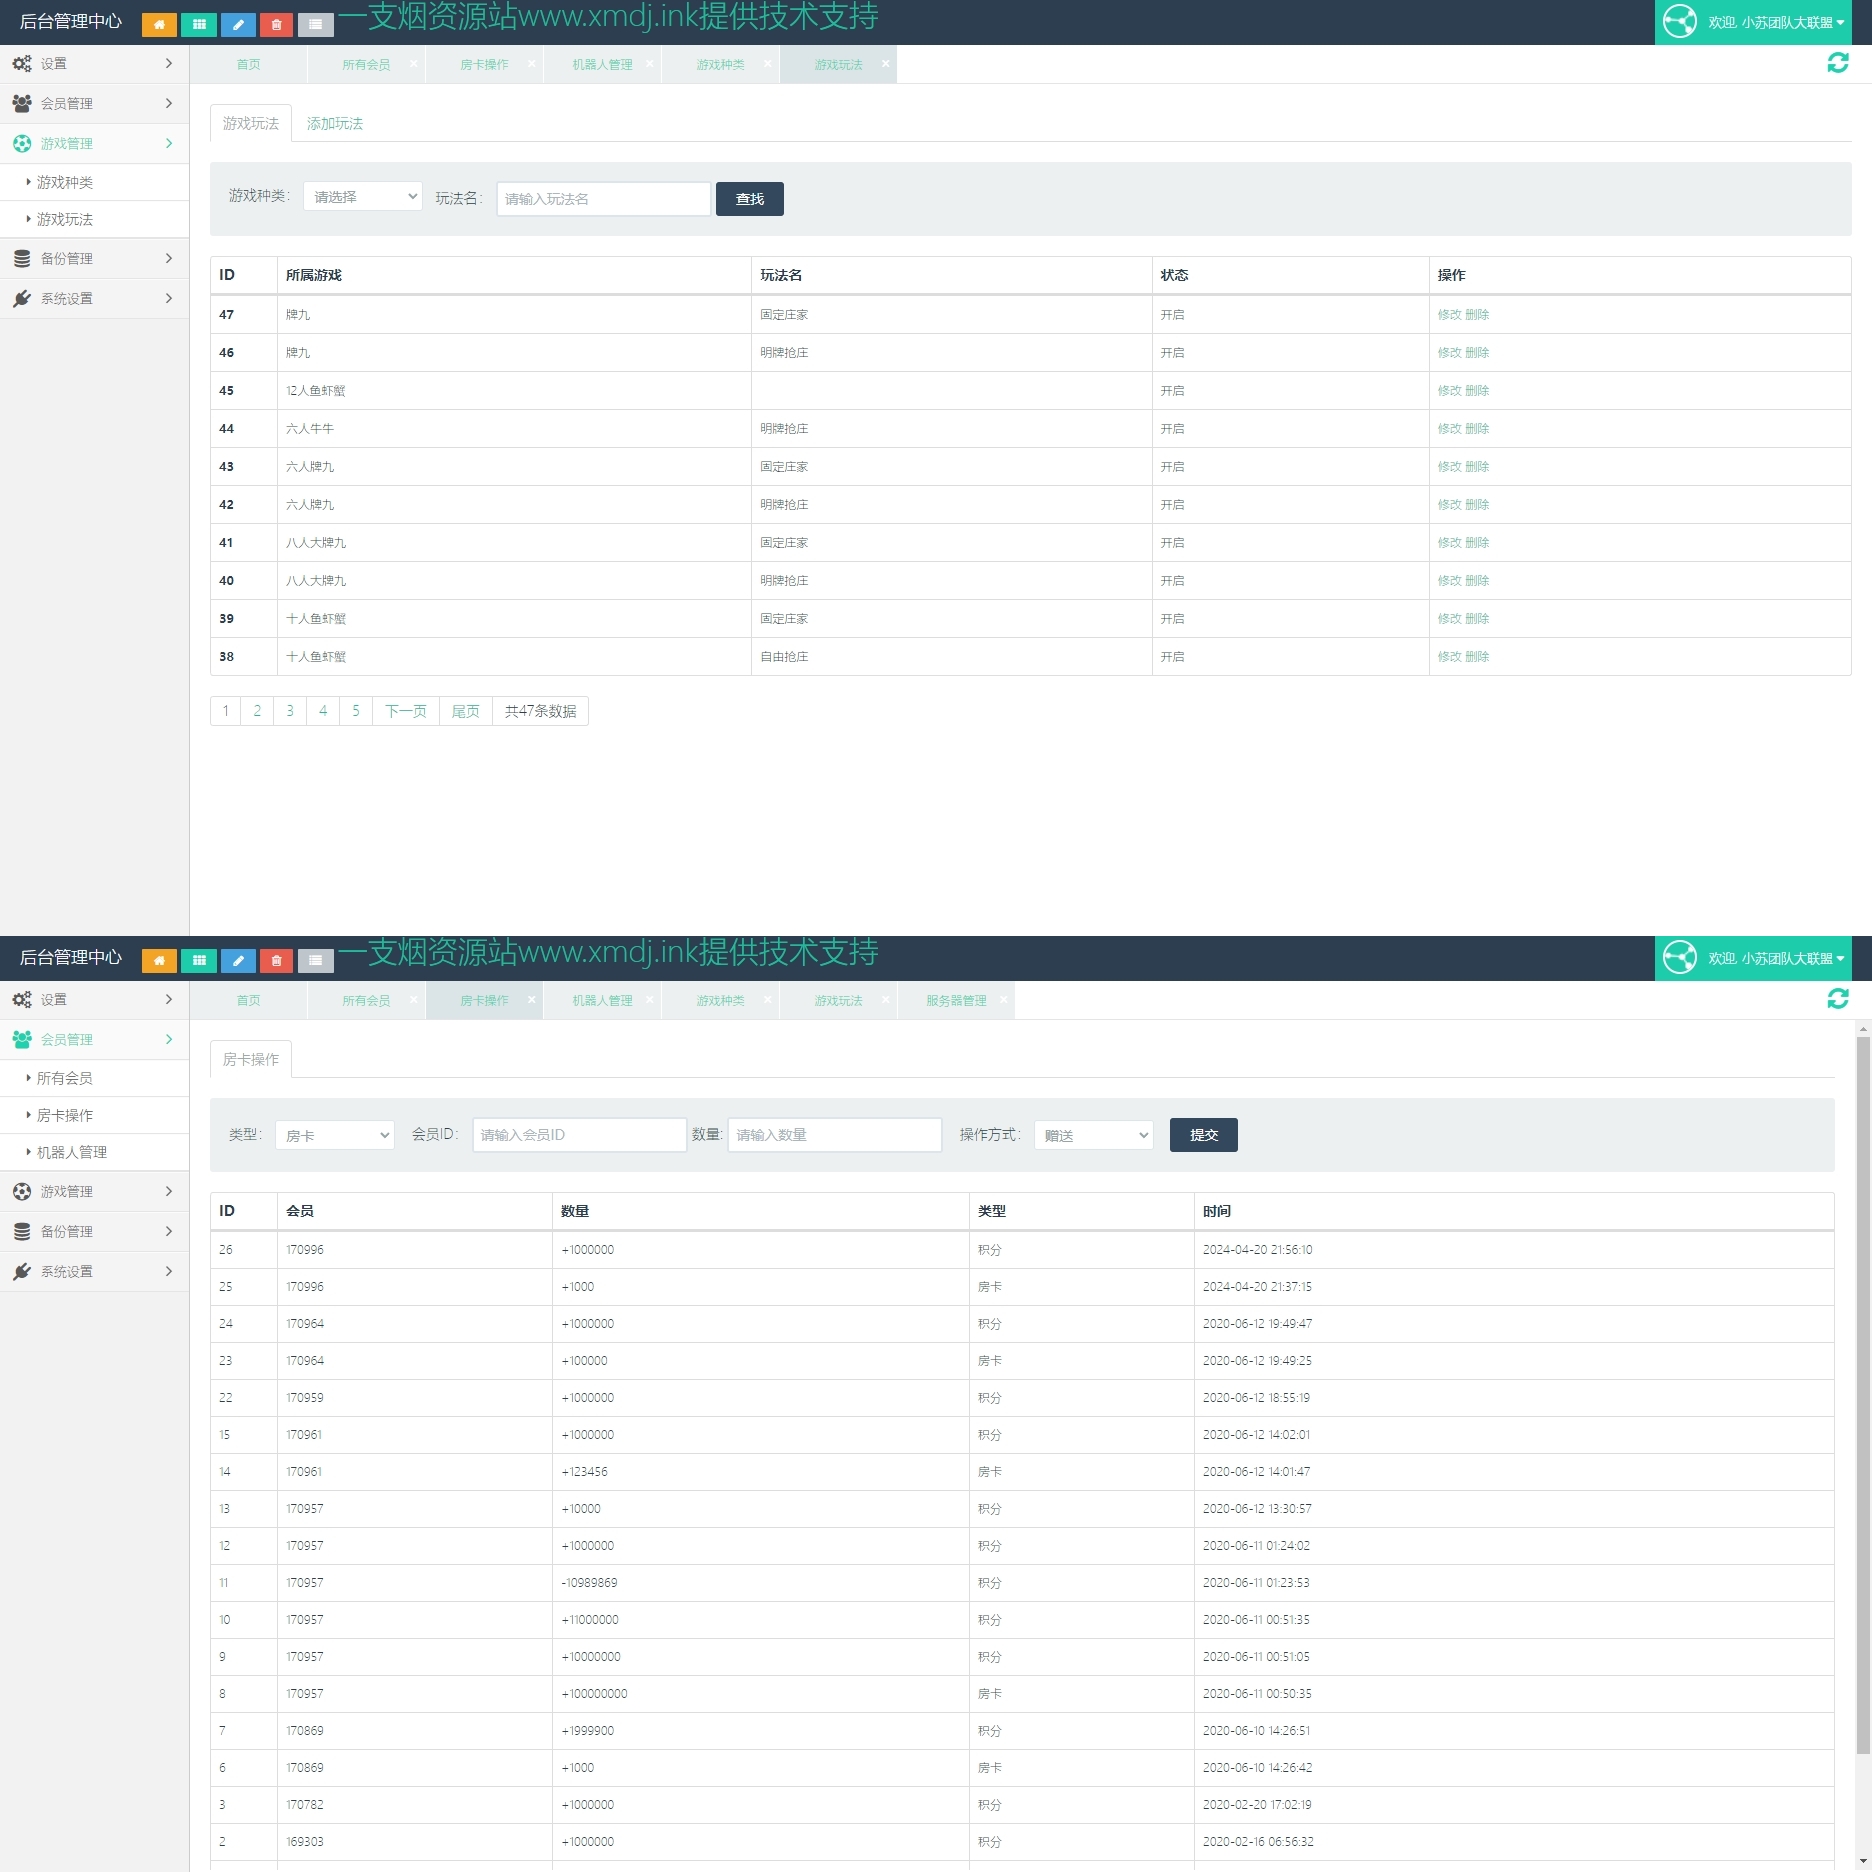Screen dimensions: 1872x1872
Task: Switch to 首页 tab on 游戏玩法 screen
Action: click(248, 64)
